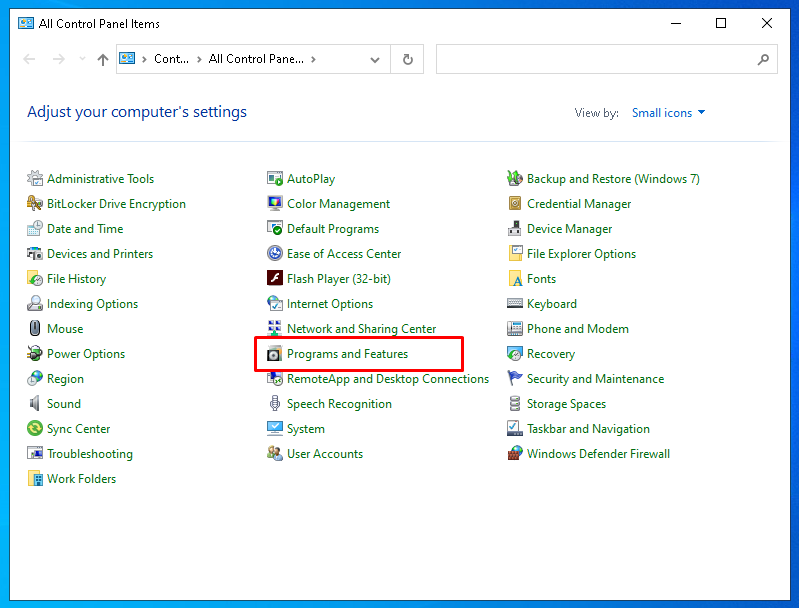Open the Region globe icon
Screen dimensions: 799x608
click(x=35, y=378)
